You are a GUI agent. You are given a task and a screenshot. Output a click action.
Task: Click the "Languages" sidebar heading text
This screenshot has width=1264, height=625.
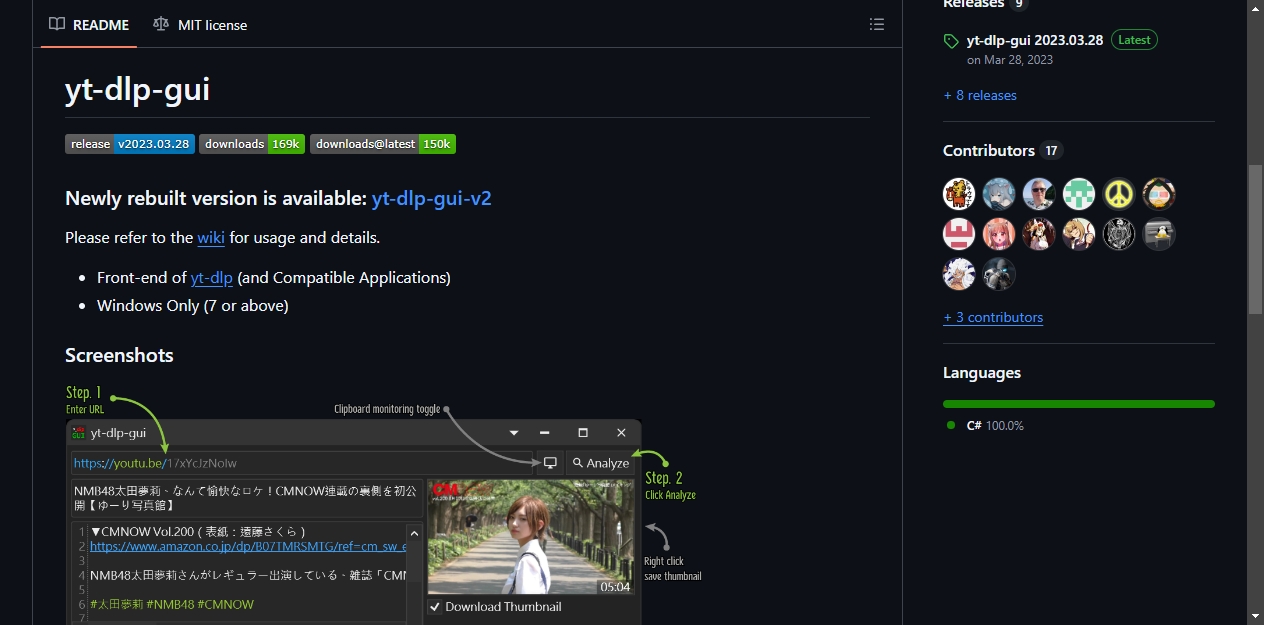point(982,373)
